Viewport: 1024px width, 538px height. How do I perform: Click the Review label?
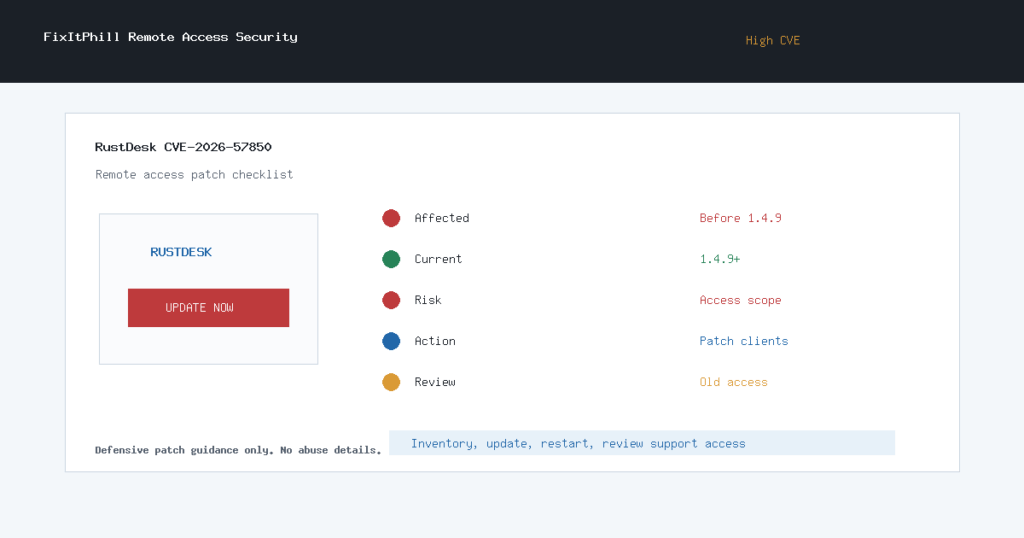click(435, 382)
